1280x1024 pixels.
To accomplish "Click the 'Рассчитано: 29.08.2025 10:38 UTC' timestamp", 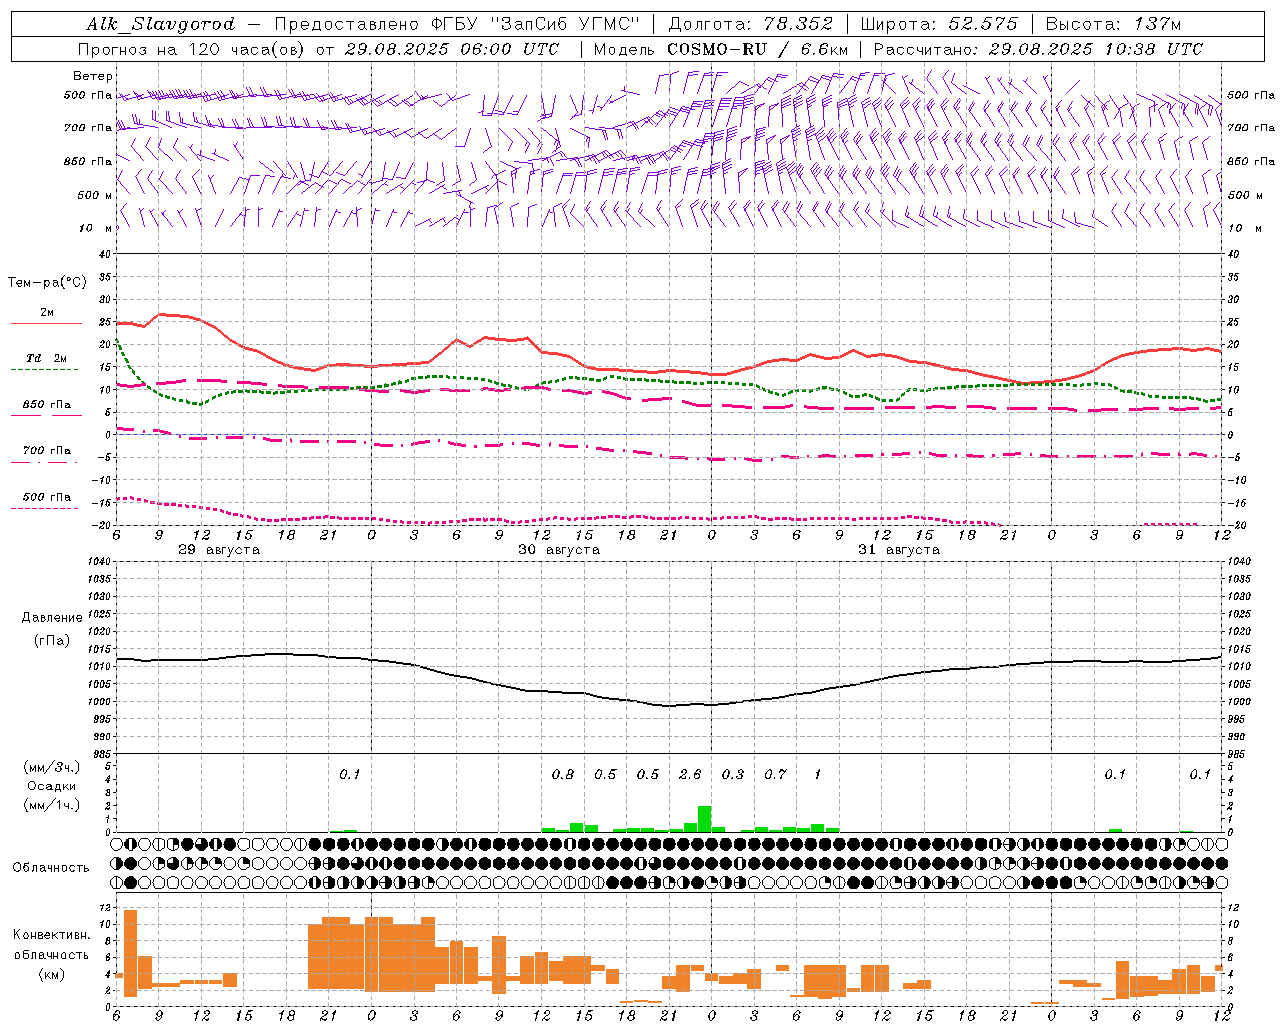I will tap(1038, 49).
